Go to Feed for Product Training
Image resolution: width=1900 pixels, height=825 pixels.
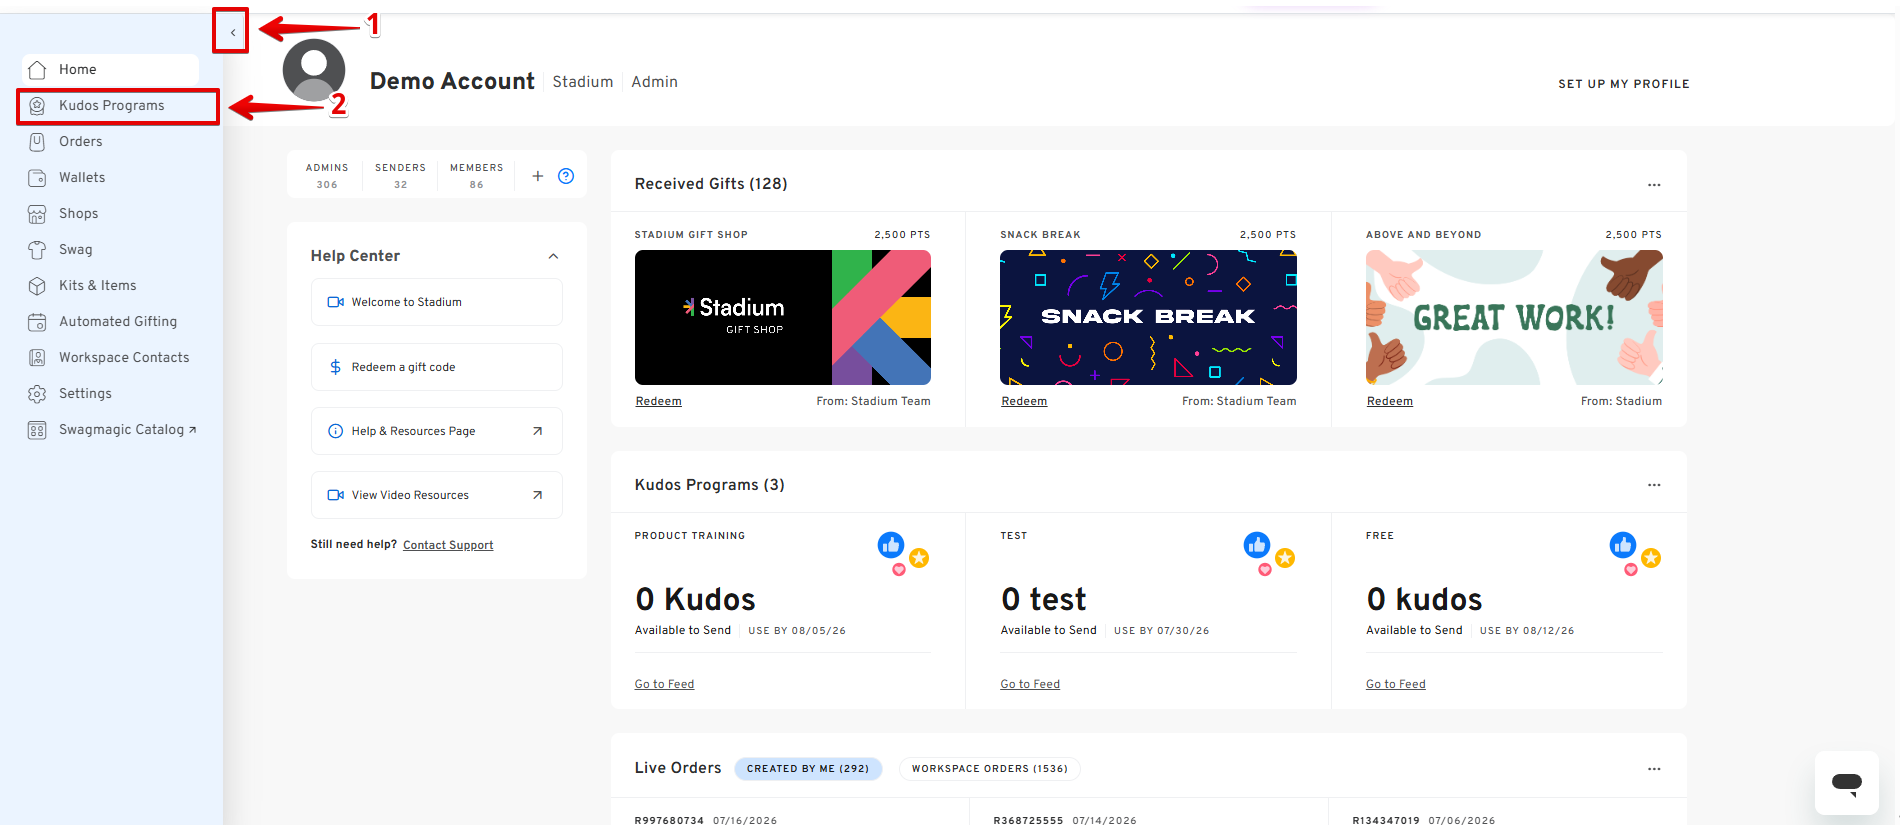(664, 684)
